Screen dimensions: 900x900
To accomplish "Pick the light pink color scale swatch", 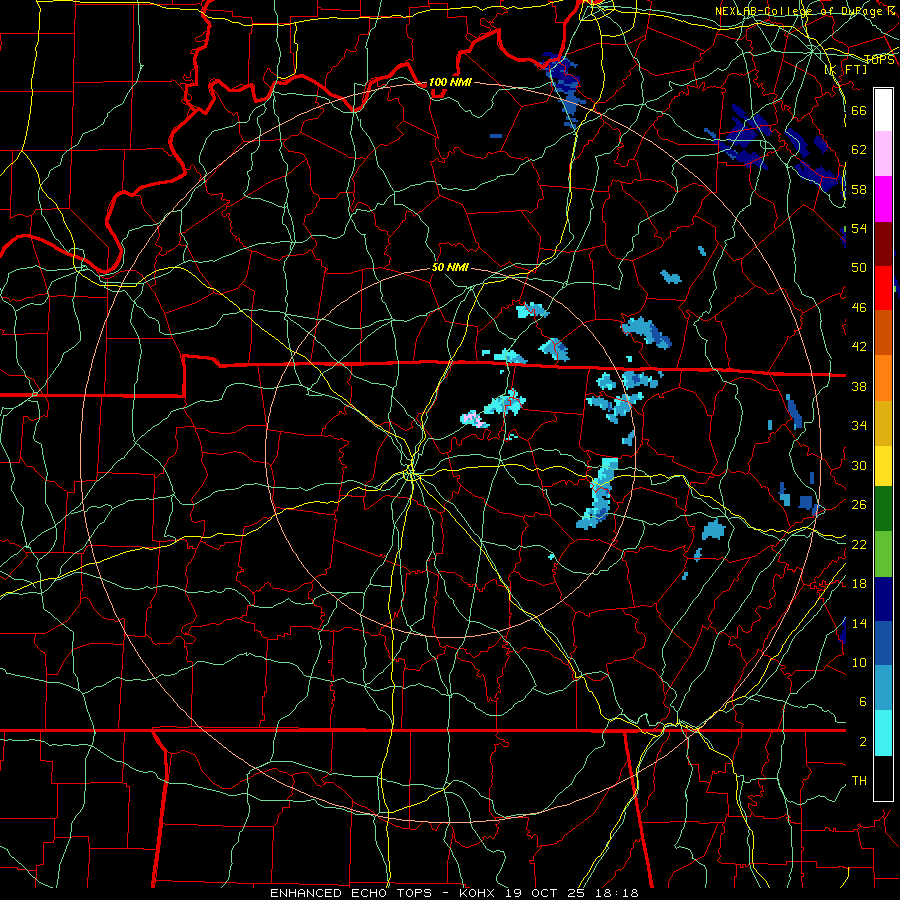I will click(x=883, y=153).
